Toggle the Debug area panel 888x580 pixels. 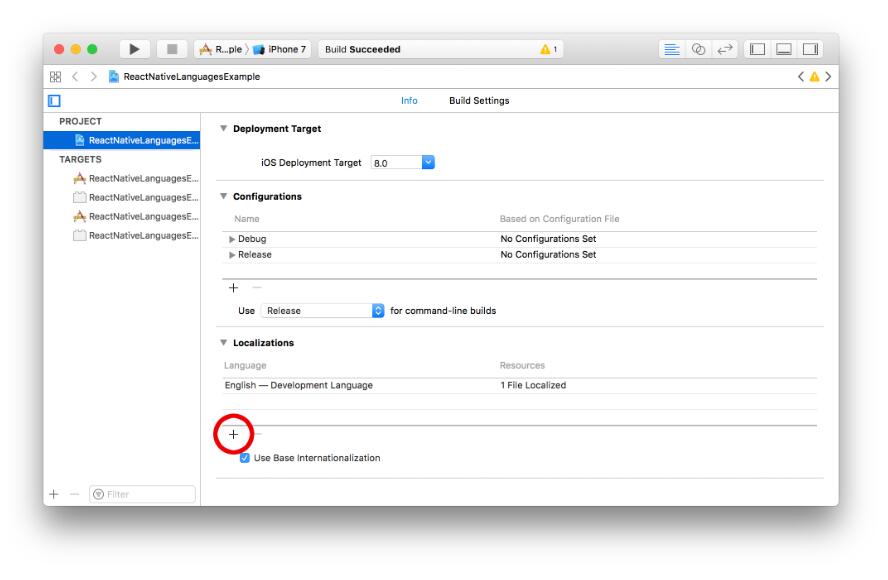[x=784, y=49]
